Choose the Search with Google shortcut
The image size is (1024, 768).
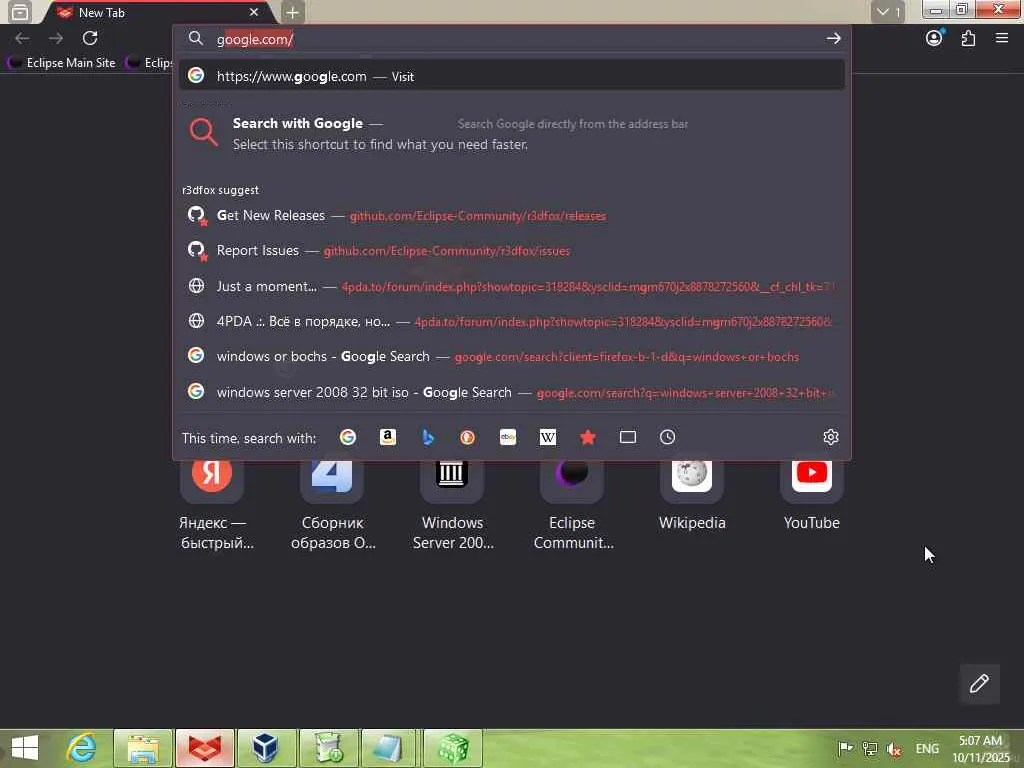click(511, 133)
